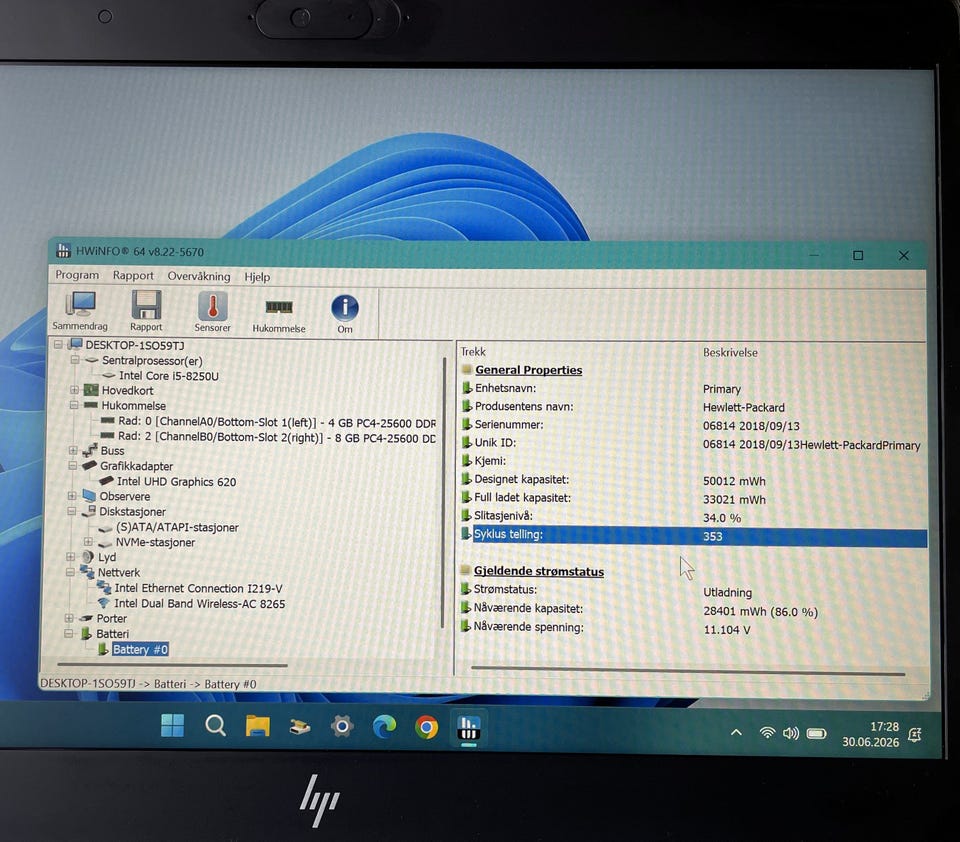The height and width of the screenshot is (842, 960).
Task: Expand the NVMe-stasjoner node
Action: pos(88,542)
